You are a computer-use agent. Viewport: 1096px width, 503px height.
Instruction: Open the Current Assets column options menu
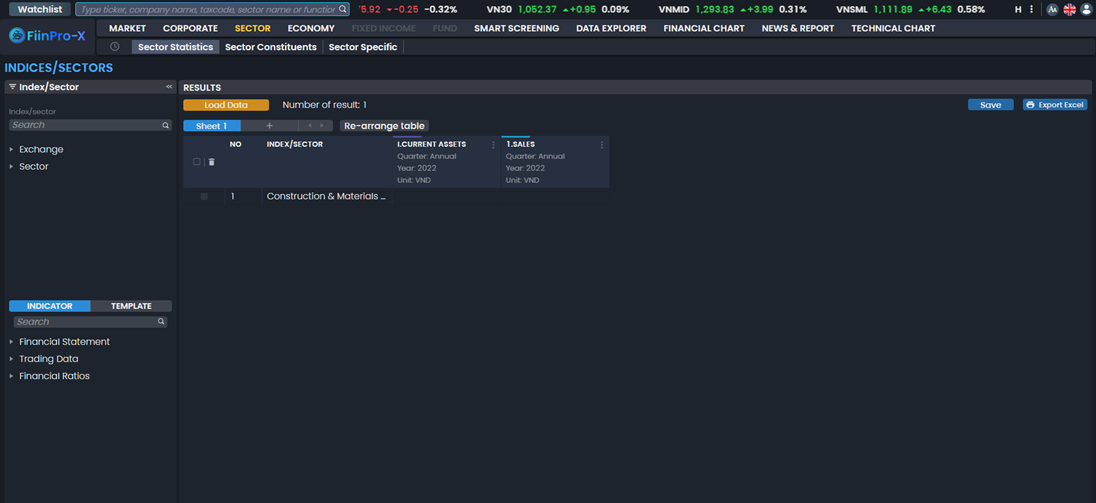pos(493,145)
